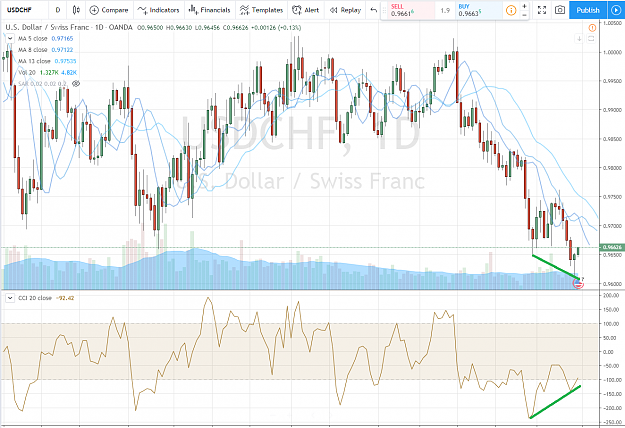Click the undo arrow icon
The height and width of the screenshot is (428, 625).
tap(373, 10)
